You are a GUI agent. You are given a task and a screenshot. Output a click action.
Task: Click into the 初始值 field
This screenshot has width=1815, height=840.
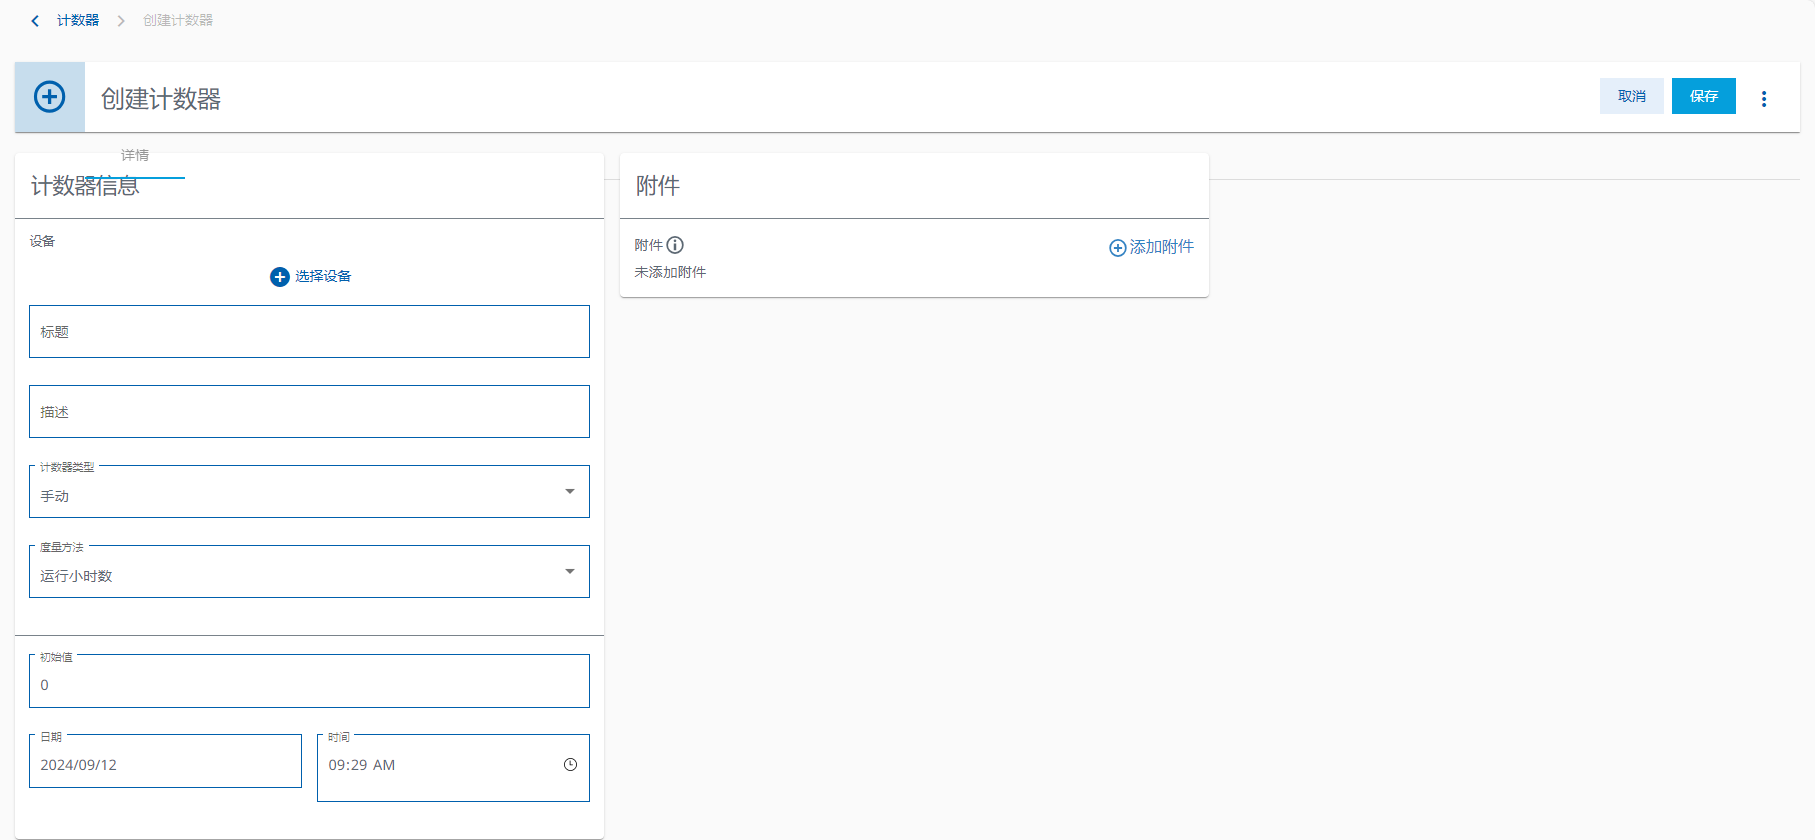point(309,684)
